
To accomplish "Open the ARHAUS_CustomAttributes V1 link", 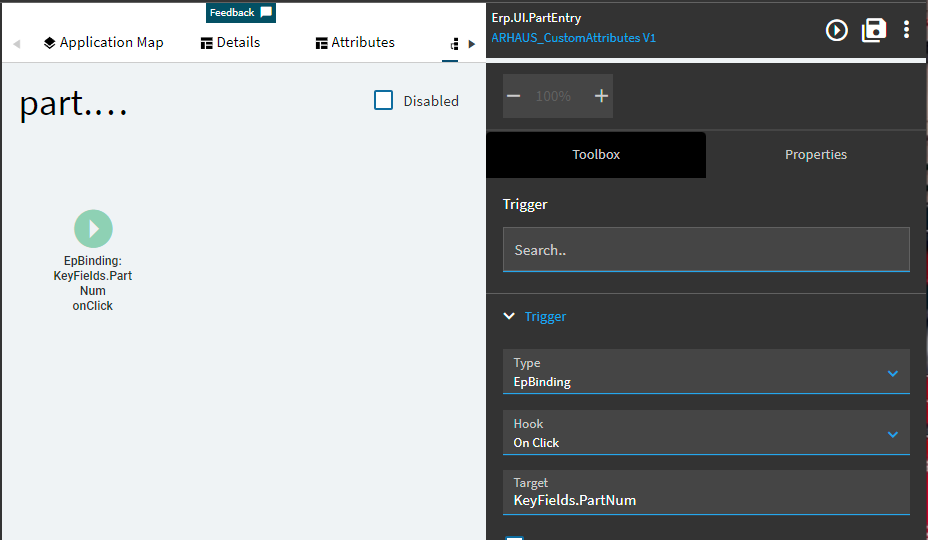I will coord(573,38).
